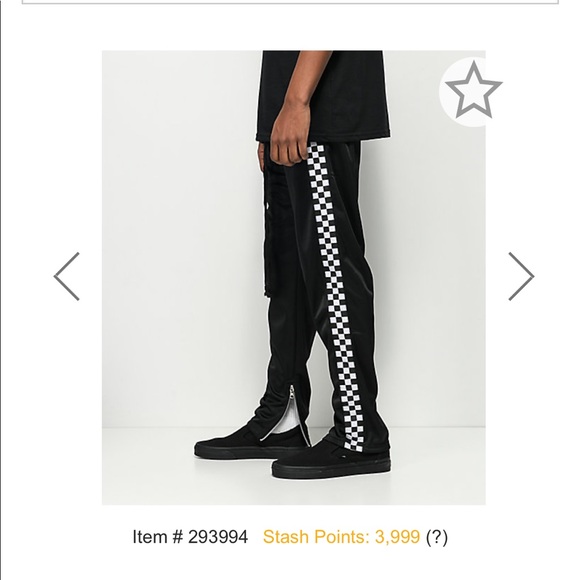
Task: Click the box outline above the photo
Action: pos(290,2)
